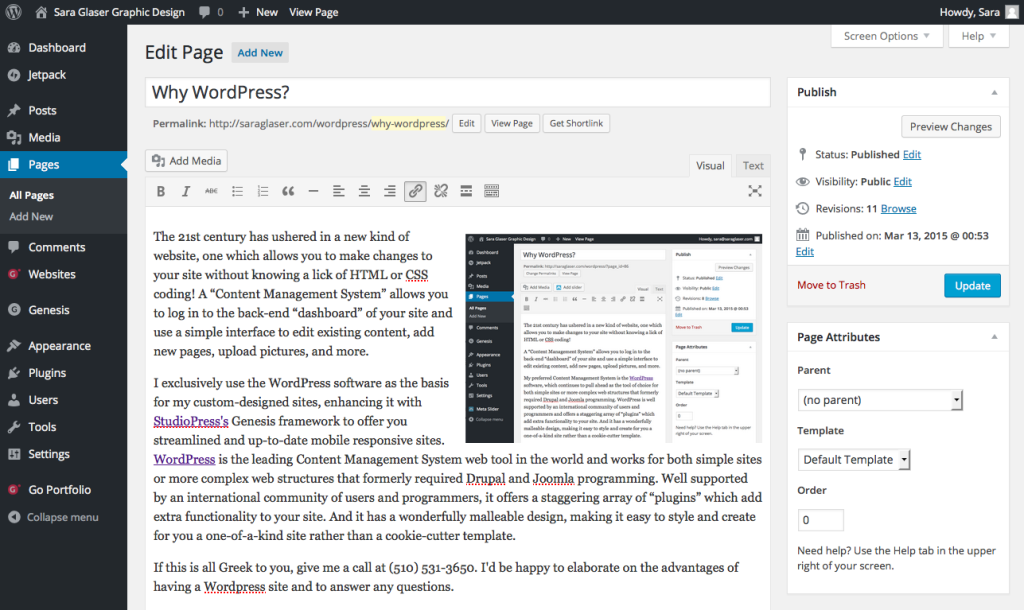Screen dimensions: 1024x610
Task: Apply Strikethrough formatting
Action: [211, 191]
